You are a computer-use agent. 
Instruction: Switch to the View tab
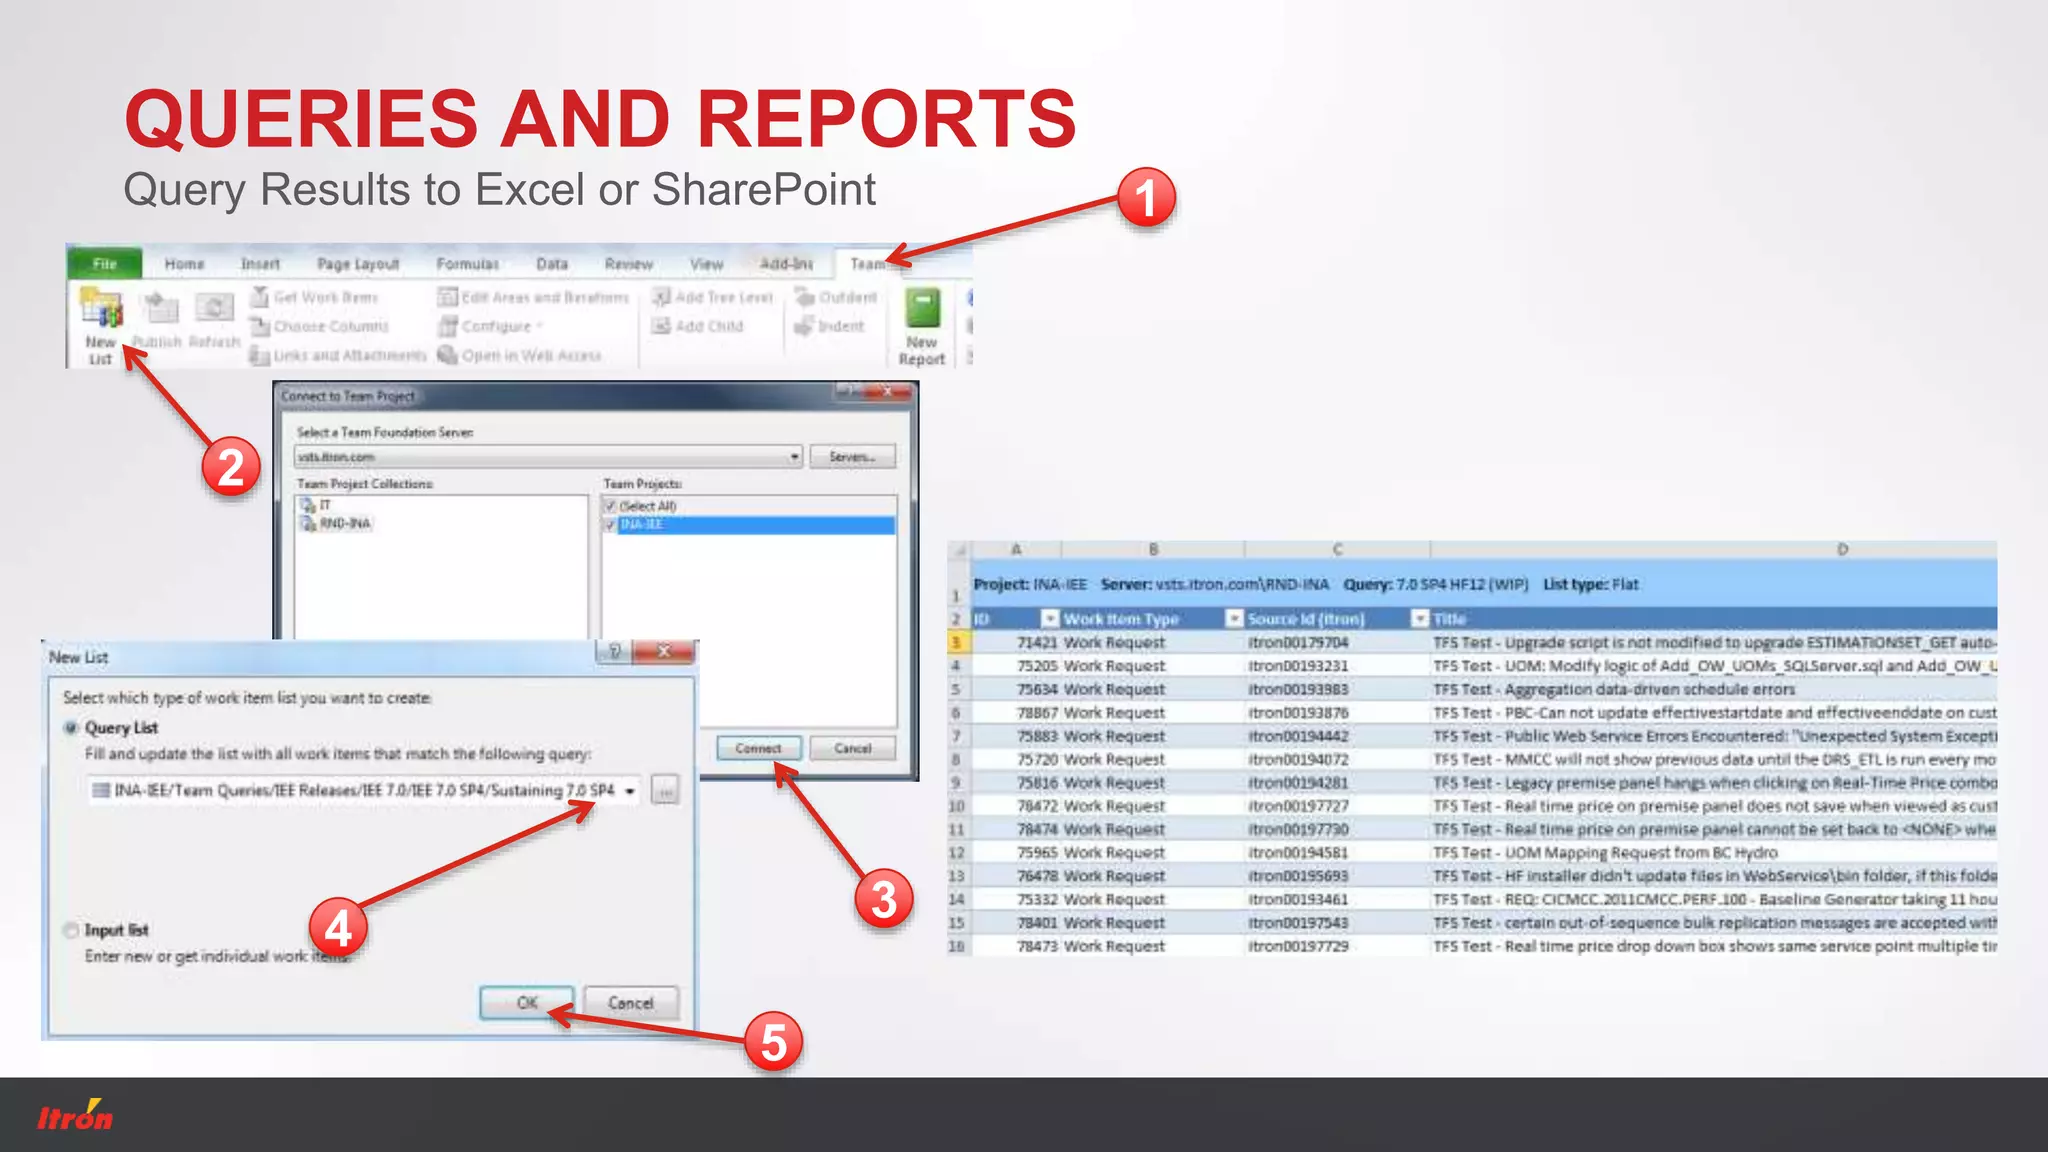[706, 264]
